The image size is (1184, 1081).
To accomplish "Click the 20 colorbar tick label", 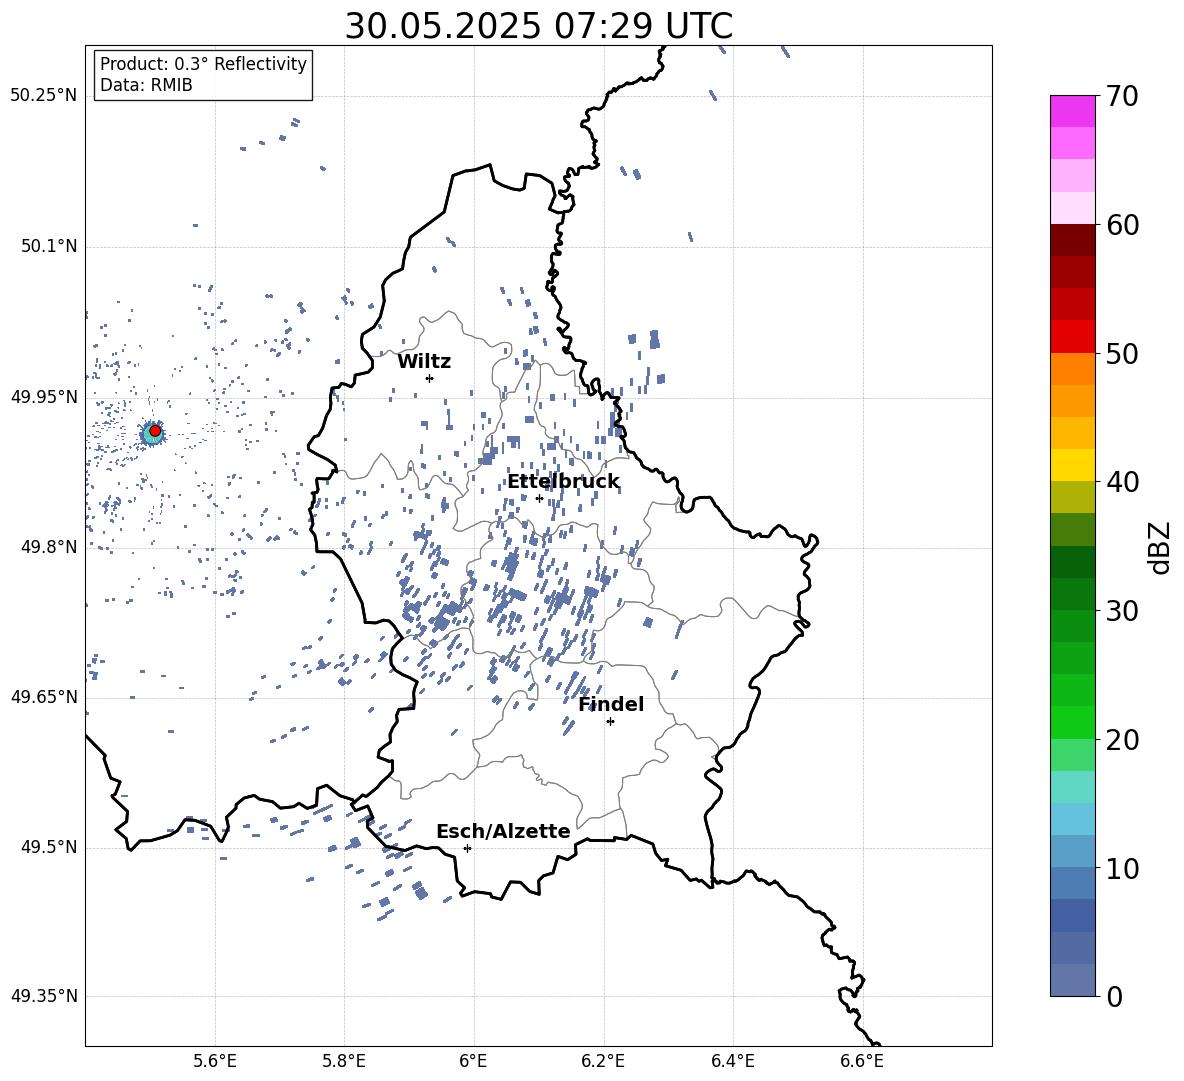I will pos(1122,740).
